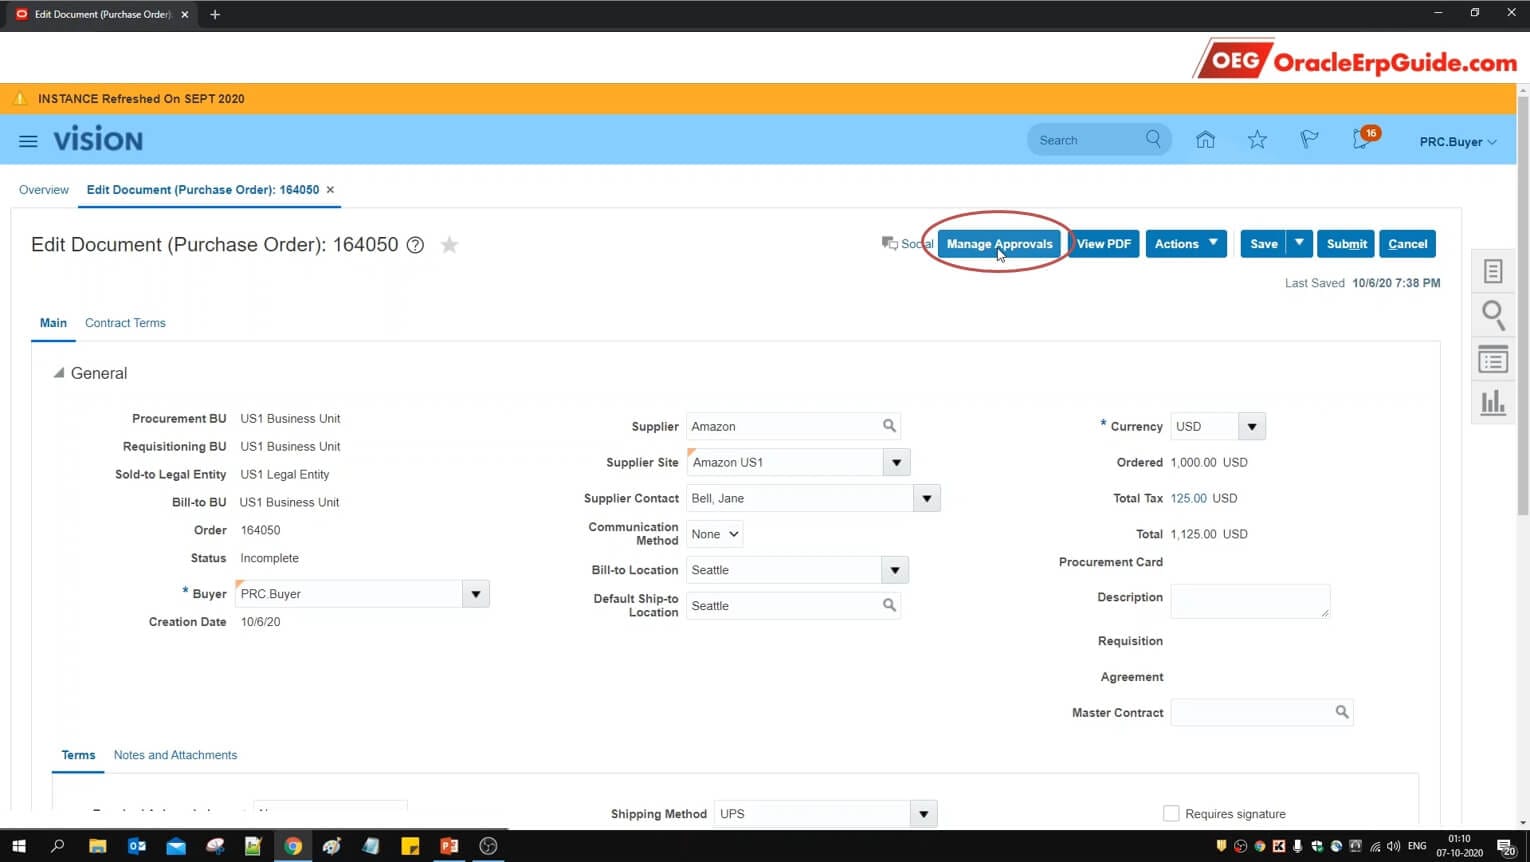Image resolution: width=1530 pixels, height=862 pixels.
Task: Search for supplier using magnifier icon
Action: (889, 426)
